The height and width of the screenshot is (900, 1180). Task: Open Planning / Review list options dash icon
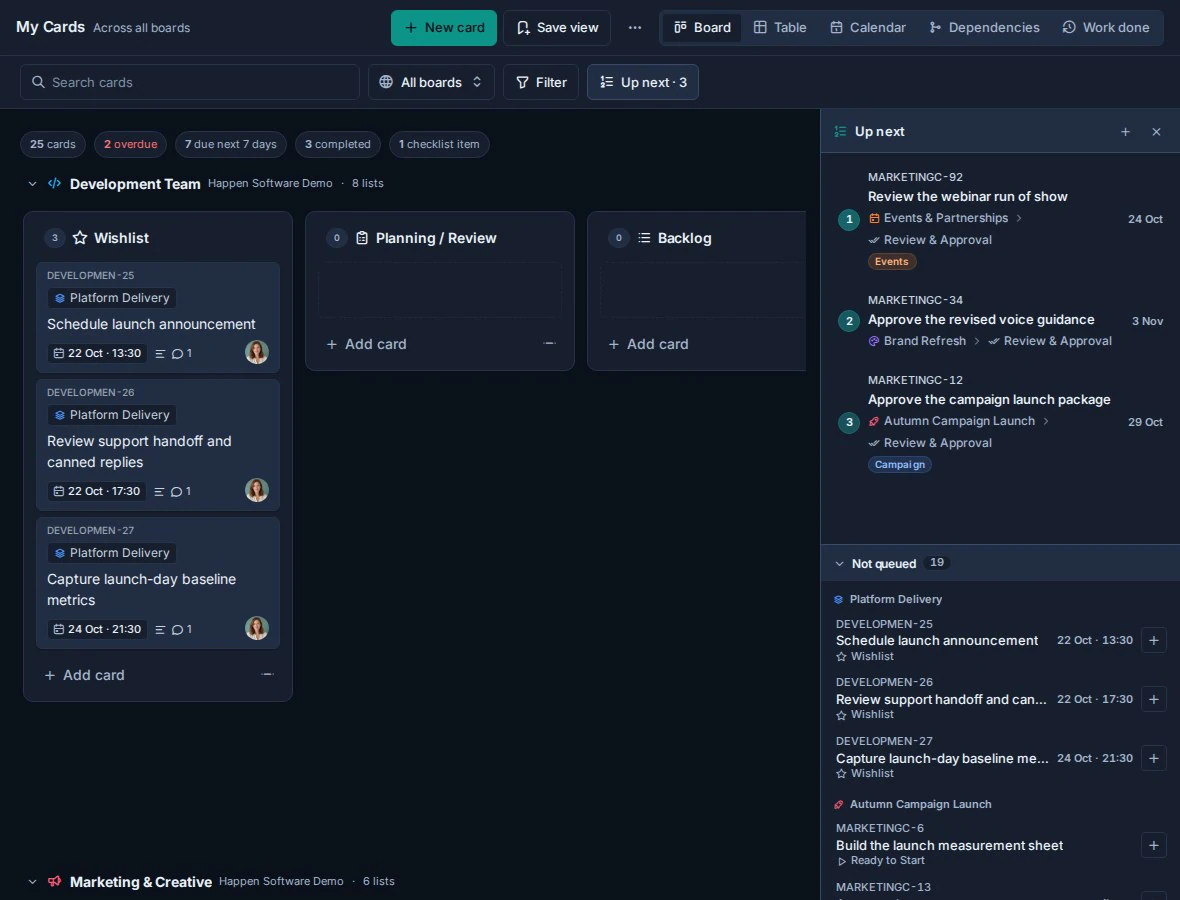point(549,343)
